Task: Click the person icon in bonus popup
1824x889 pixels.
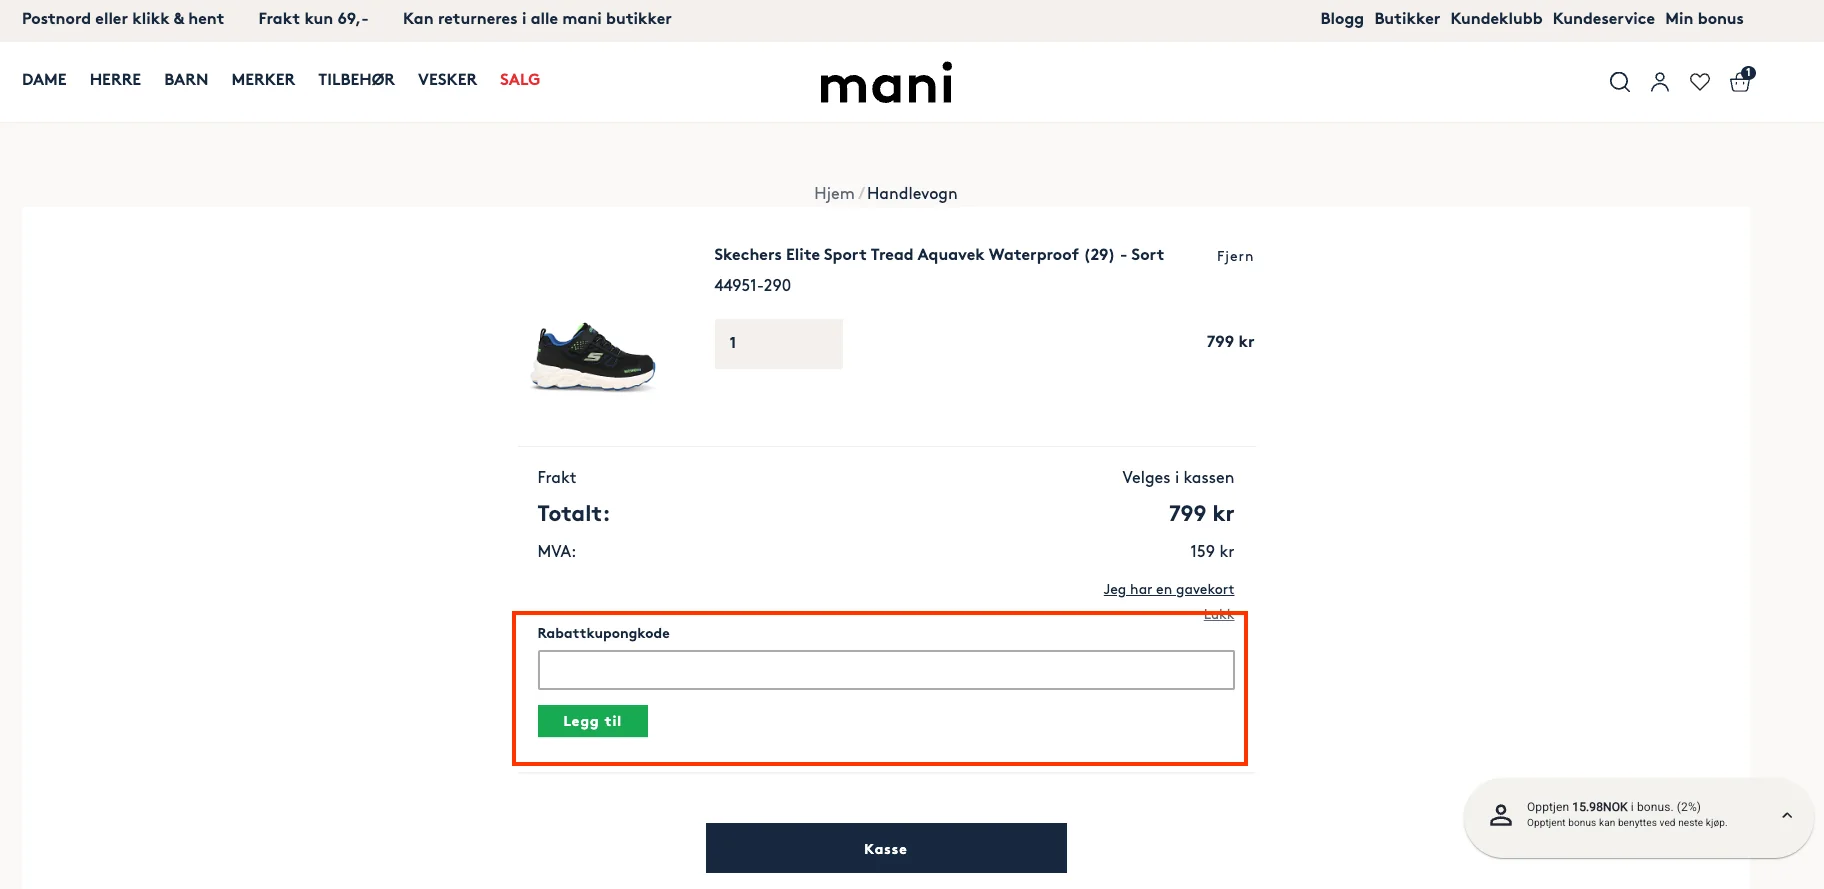Action: pyautogui.click(x=1501, y=815)
